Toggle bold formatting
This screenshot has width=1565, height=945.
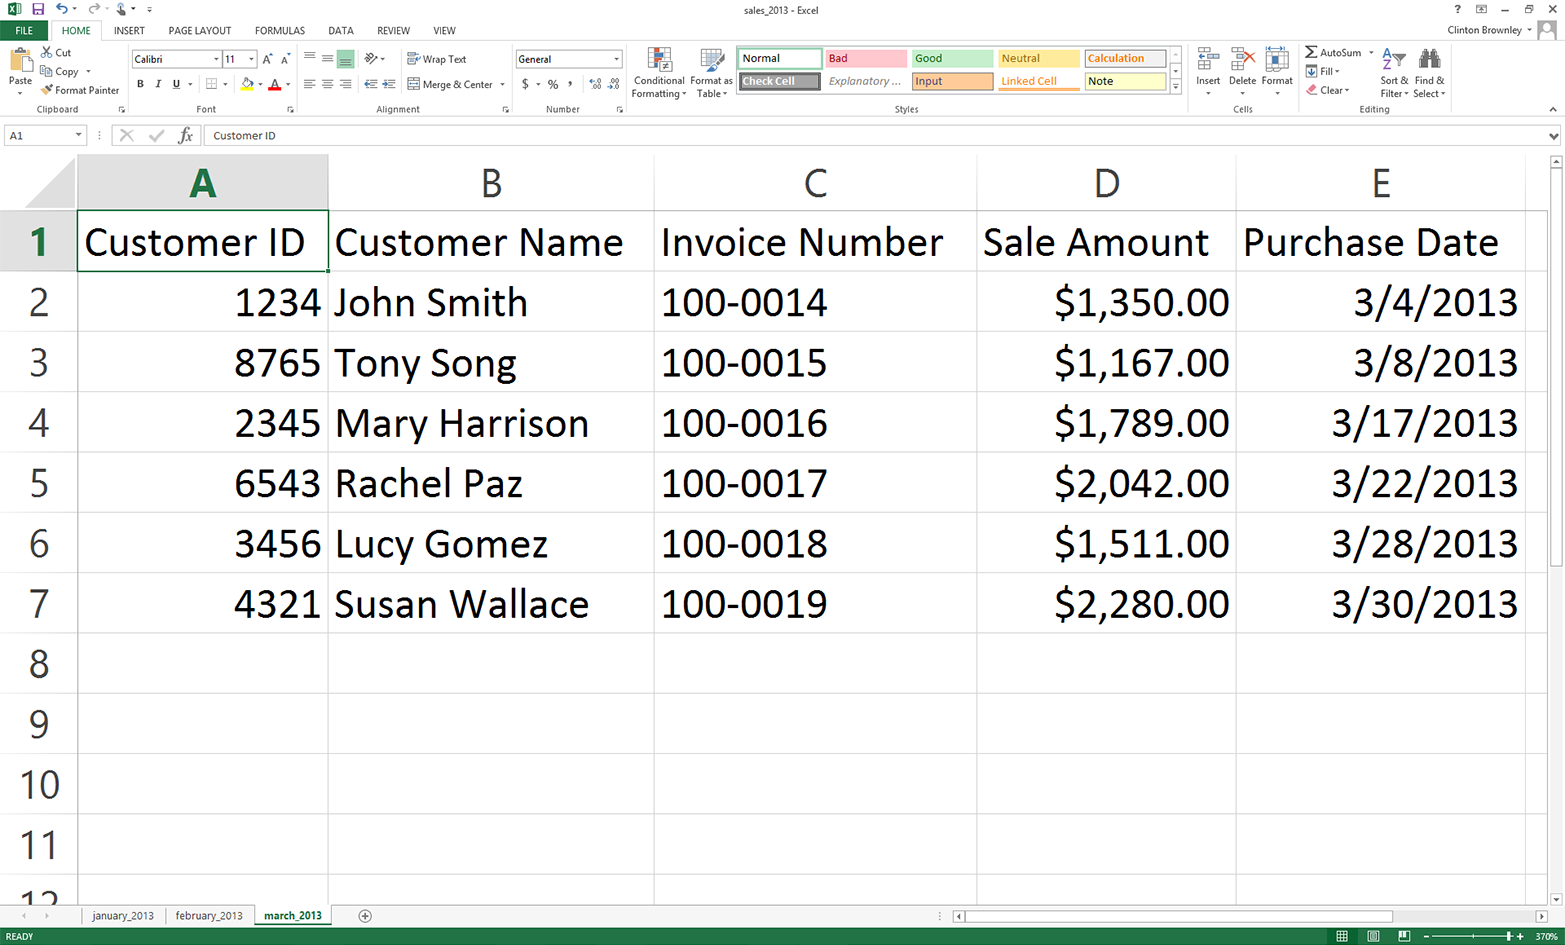click(139, 84)
